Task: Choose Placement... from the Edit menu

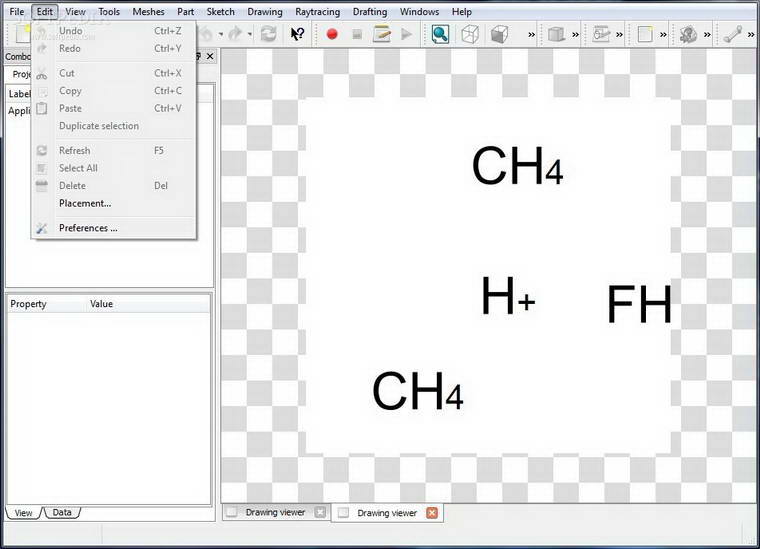Action: [114, 204]
